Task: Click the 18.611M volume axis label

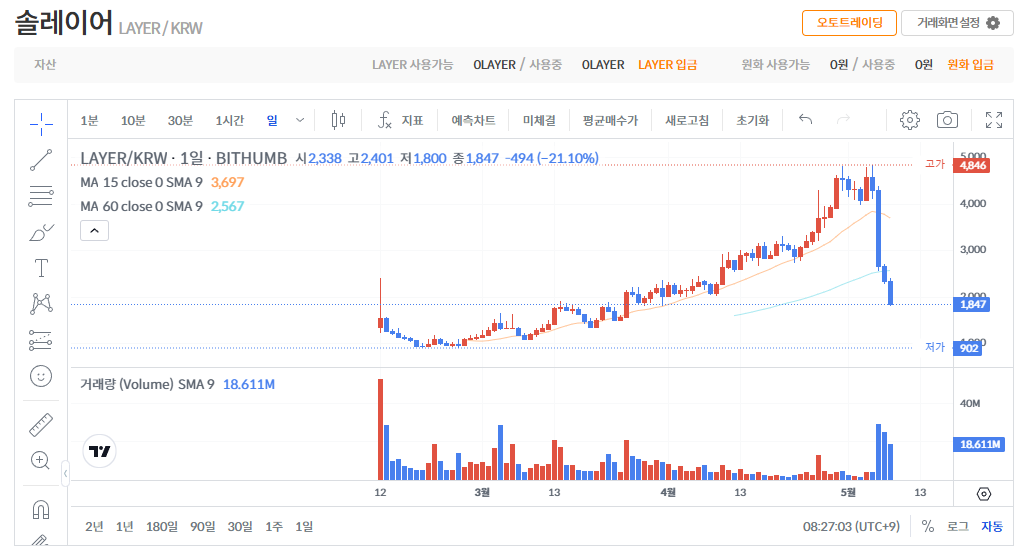Action: point(979,444)
